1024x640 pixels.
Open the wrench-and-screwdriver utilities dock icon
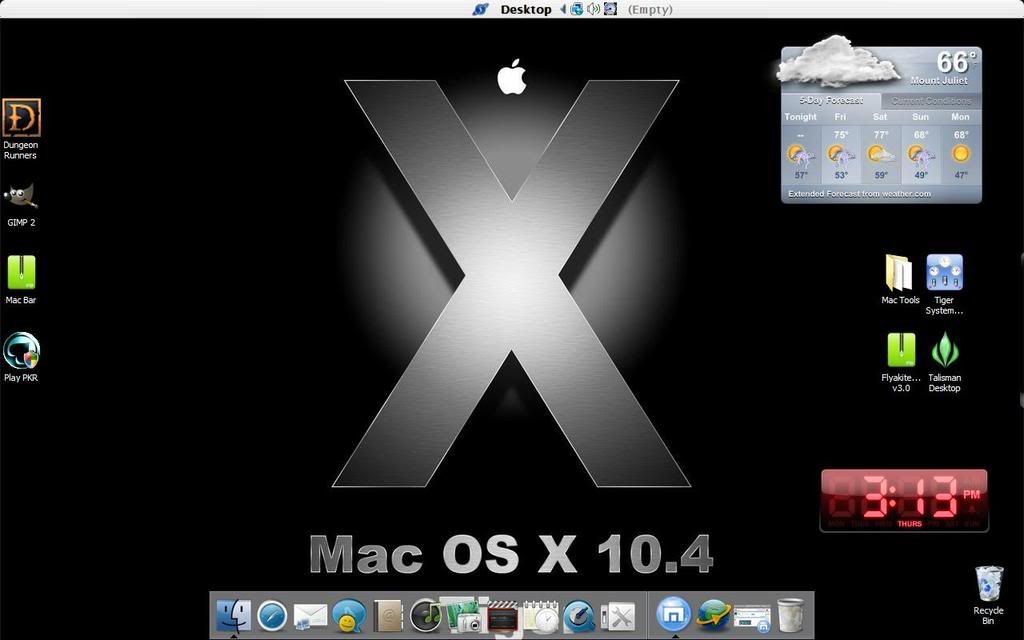(x=618, y=616)
